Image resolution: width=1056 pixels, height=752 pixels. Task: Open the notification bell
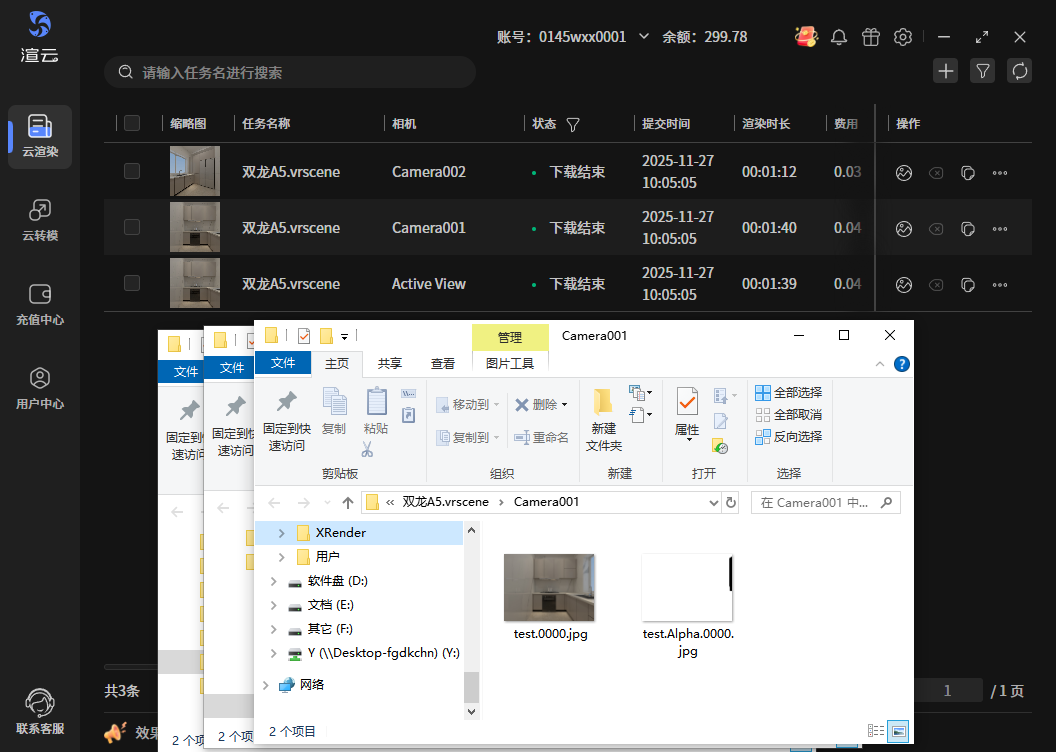point(839,37)
